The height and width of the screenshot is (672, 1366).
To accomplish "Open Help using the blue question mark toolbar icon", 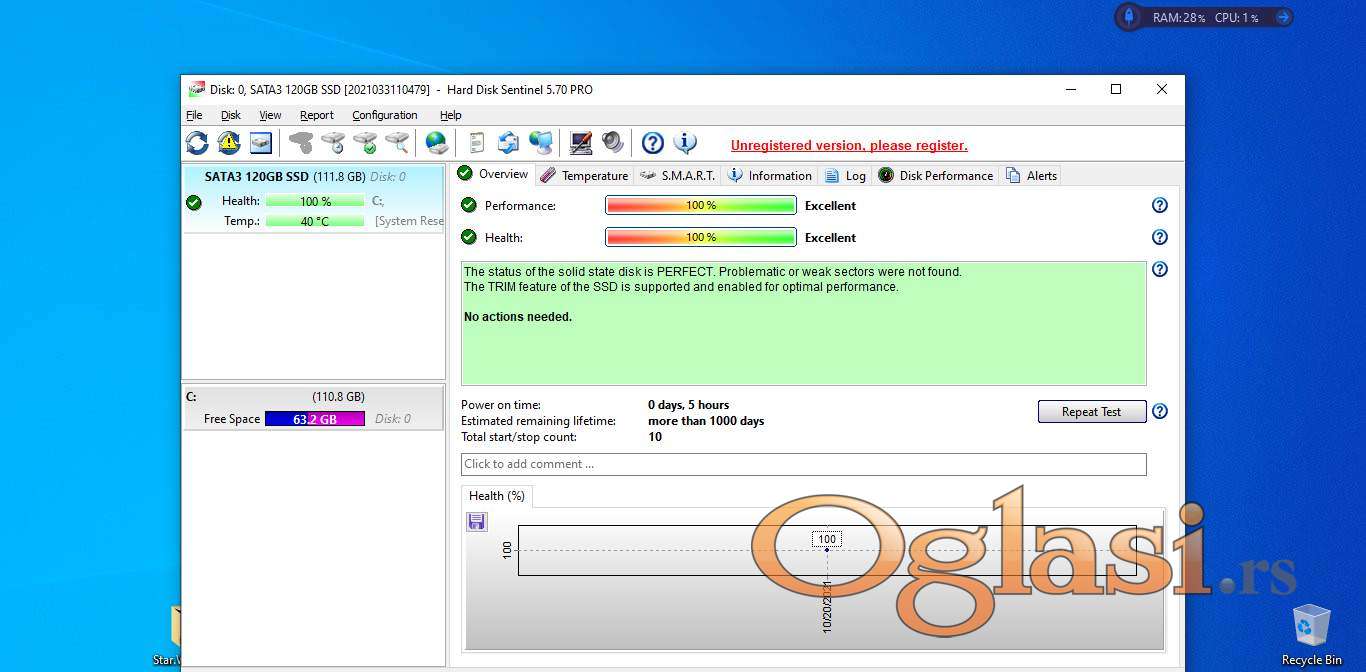I will [x=653, y=143].
